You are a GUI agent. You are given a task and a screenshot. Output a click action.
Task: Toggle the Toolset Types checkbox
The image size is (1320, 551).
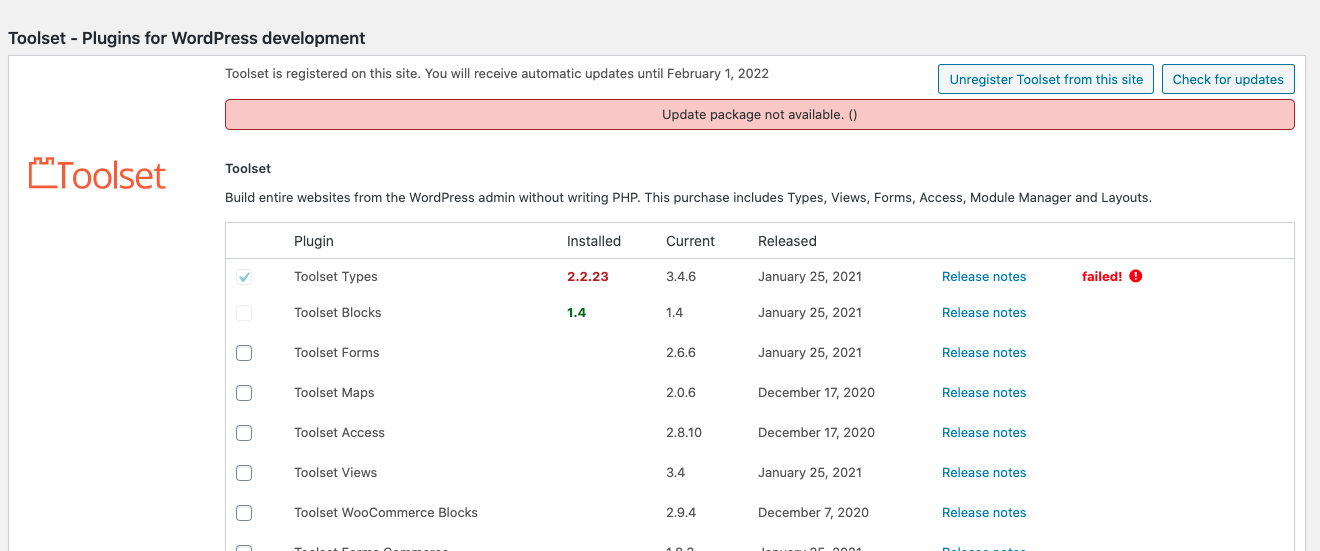pyautogui.click(x=244, y=277)
